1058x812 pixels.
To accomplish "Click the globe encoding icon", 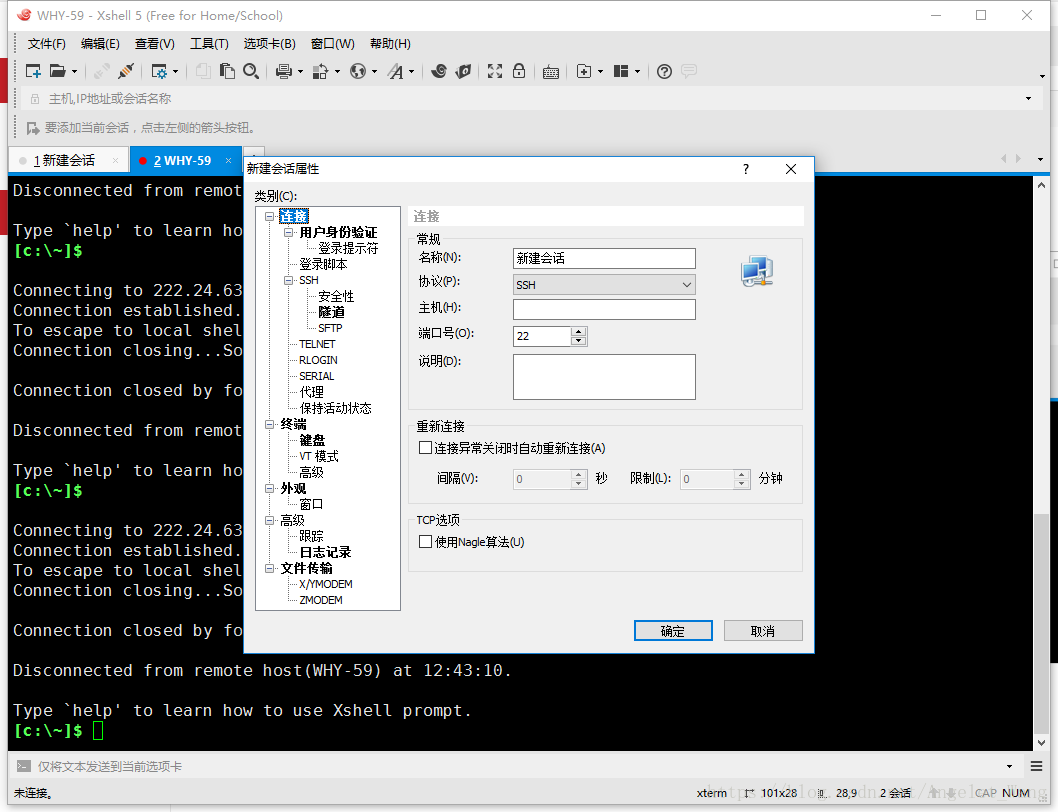I will pyautogui.click(x=358, y=71).
